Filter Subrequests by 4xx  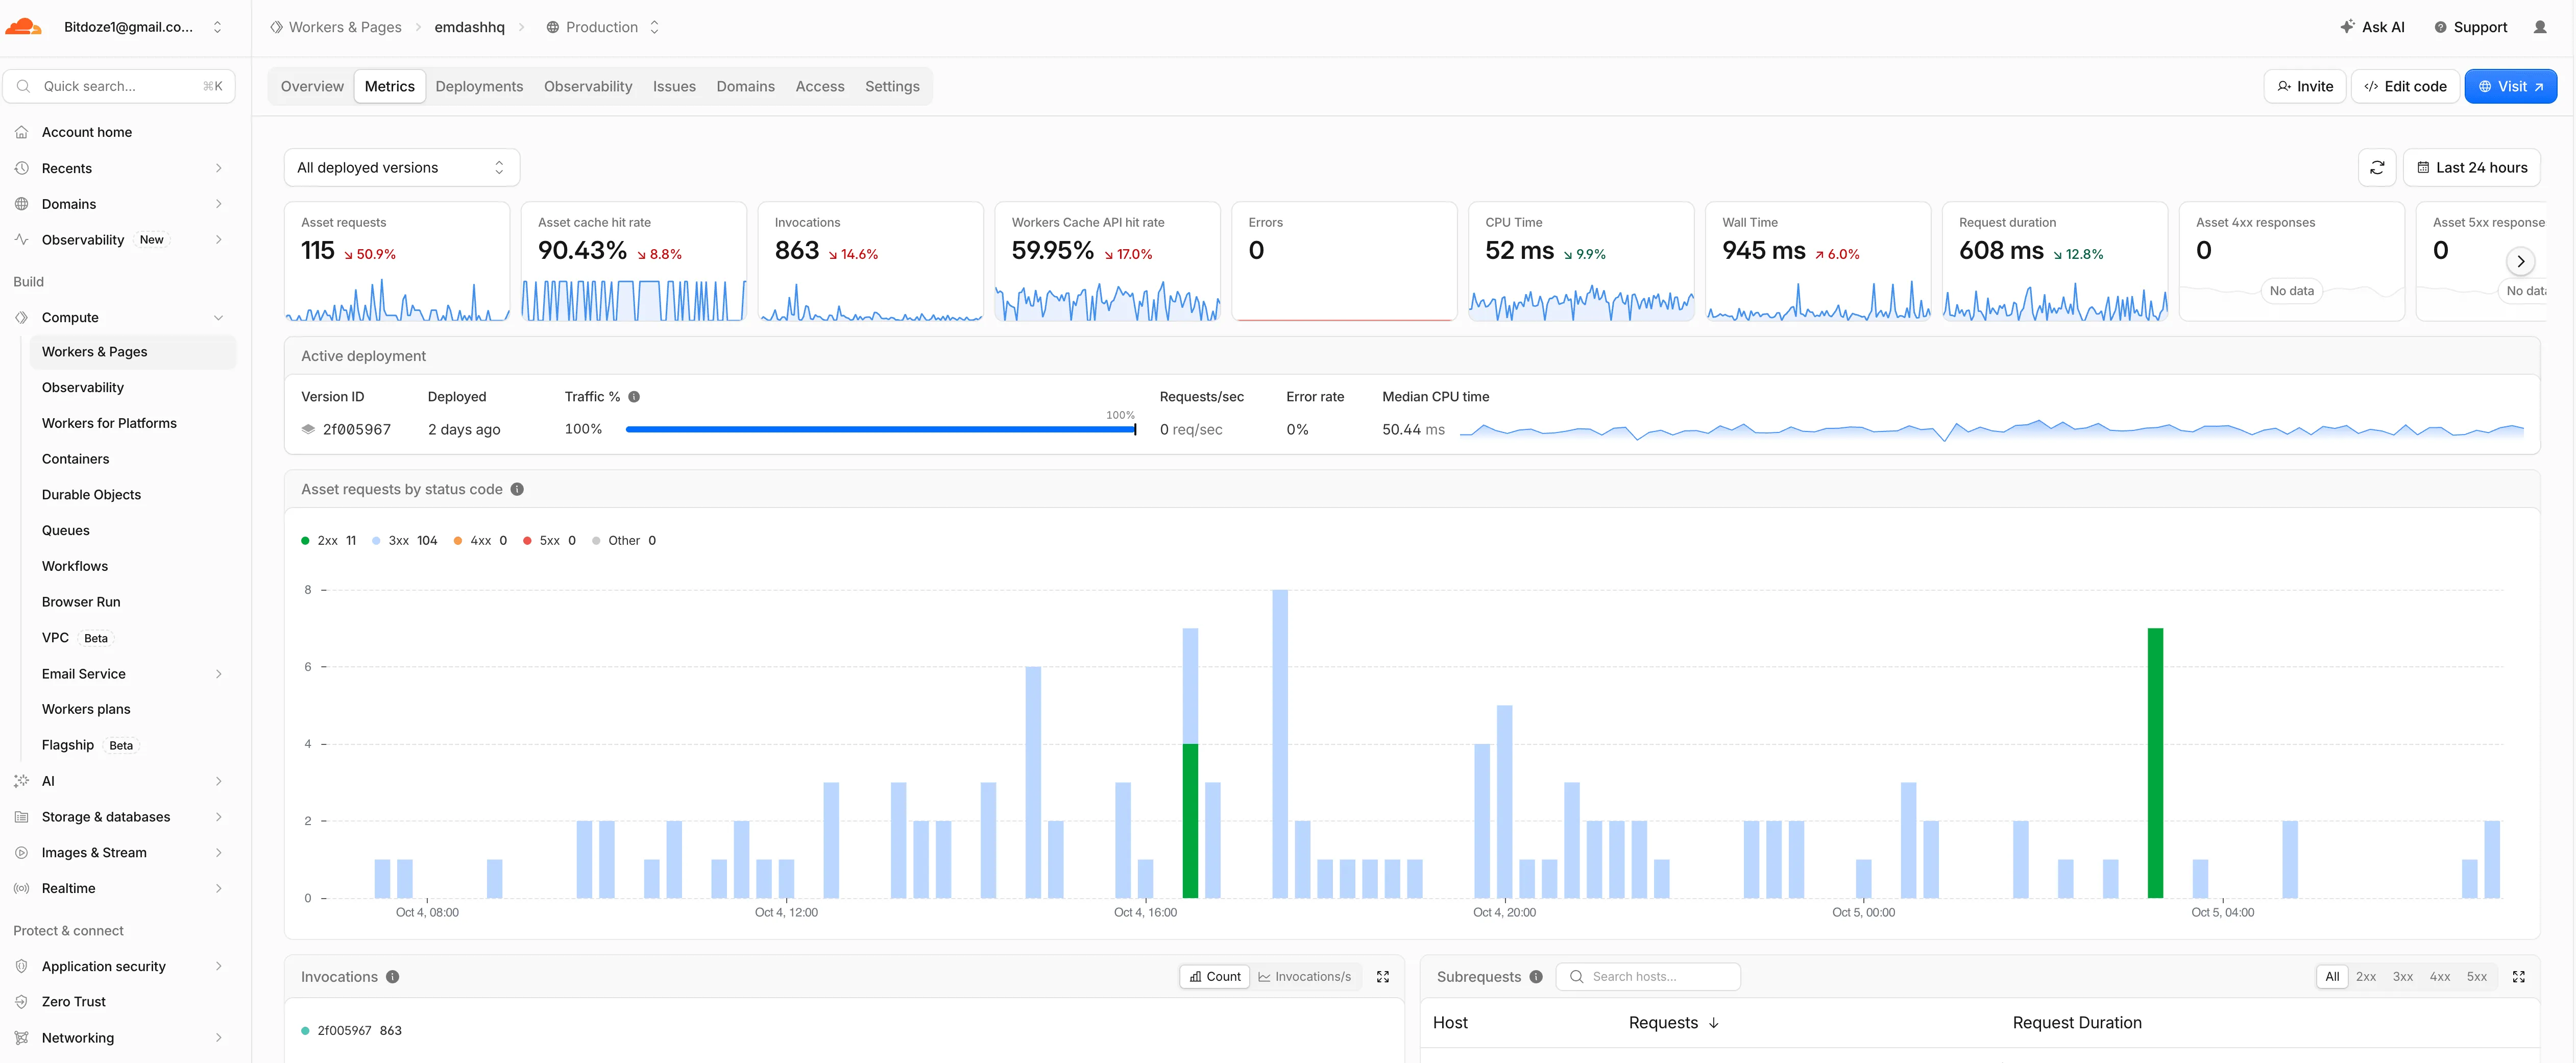coord(2440,977)
